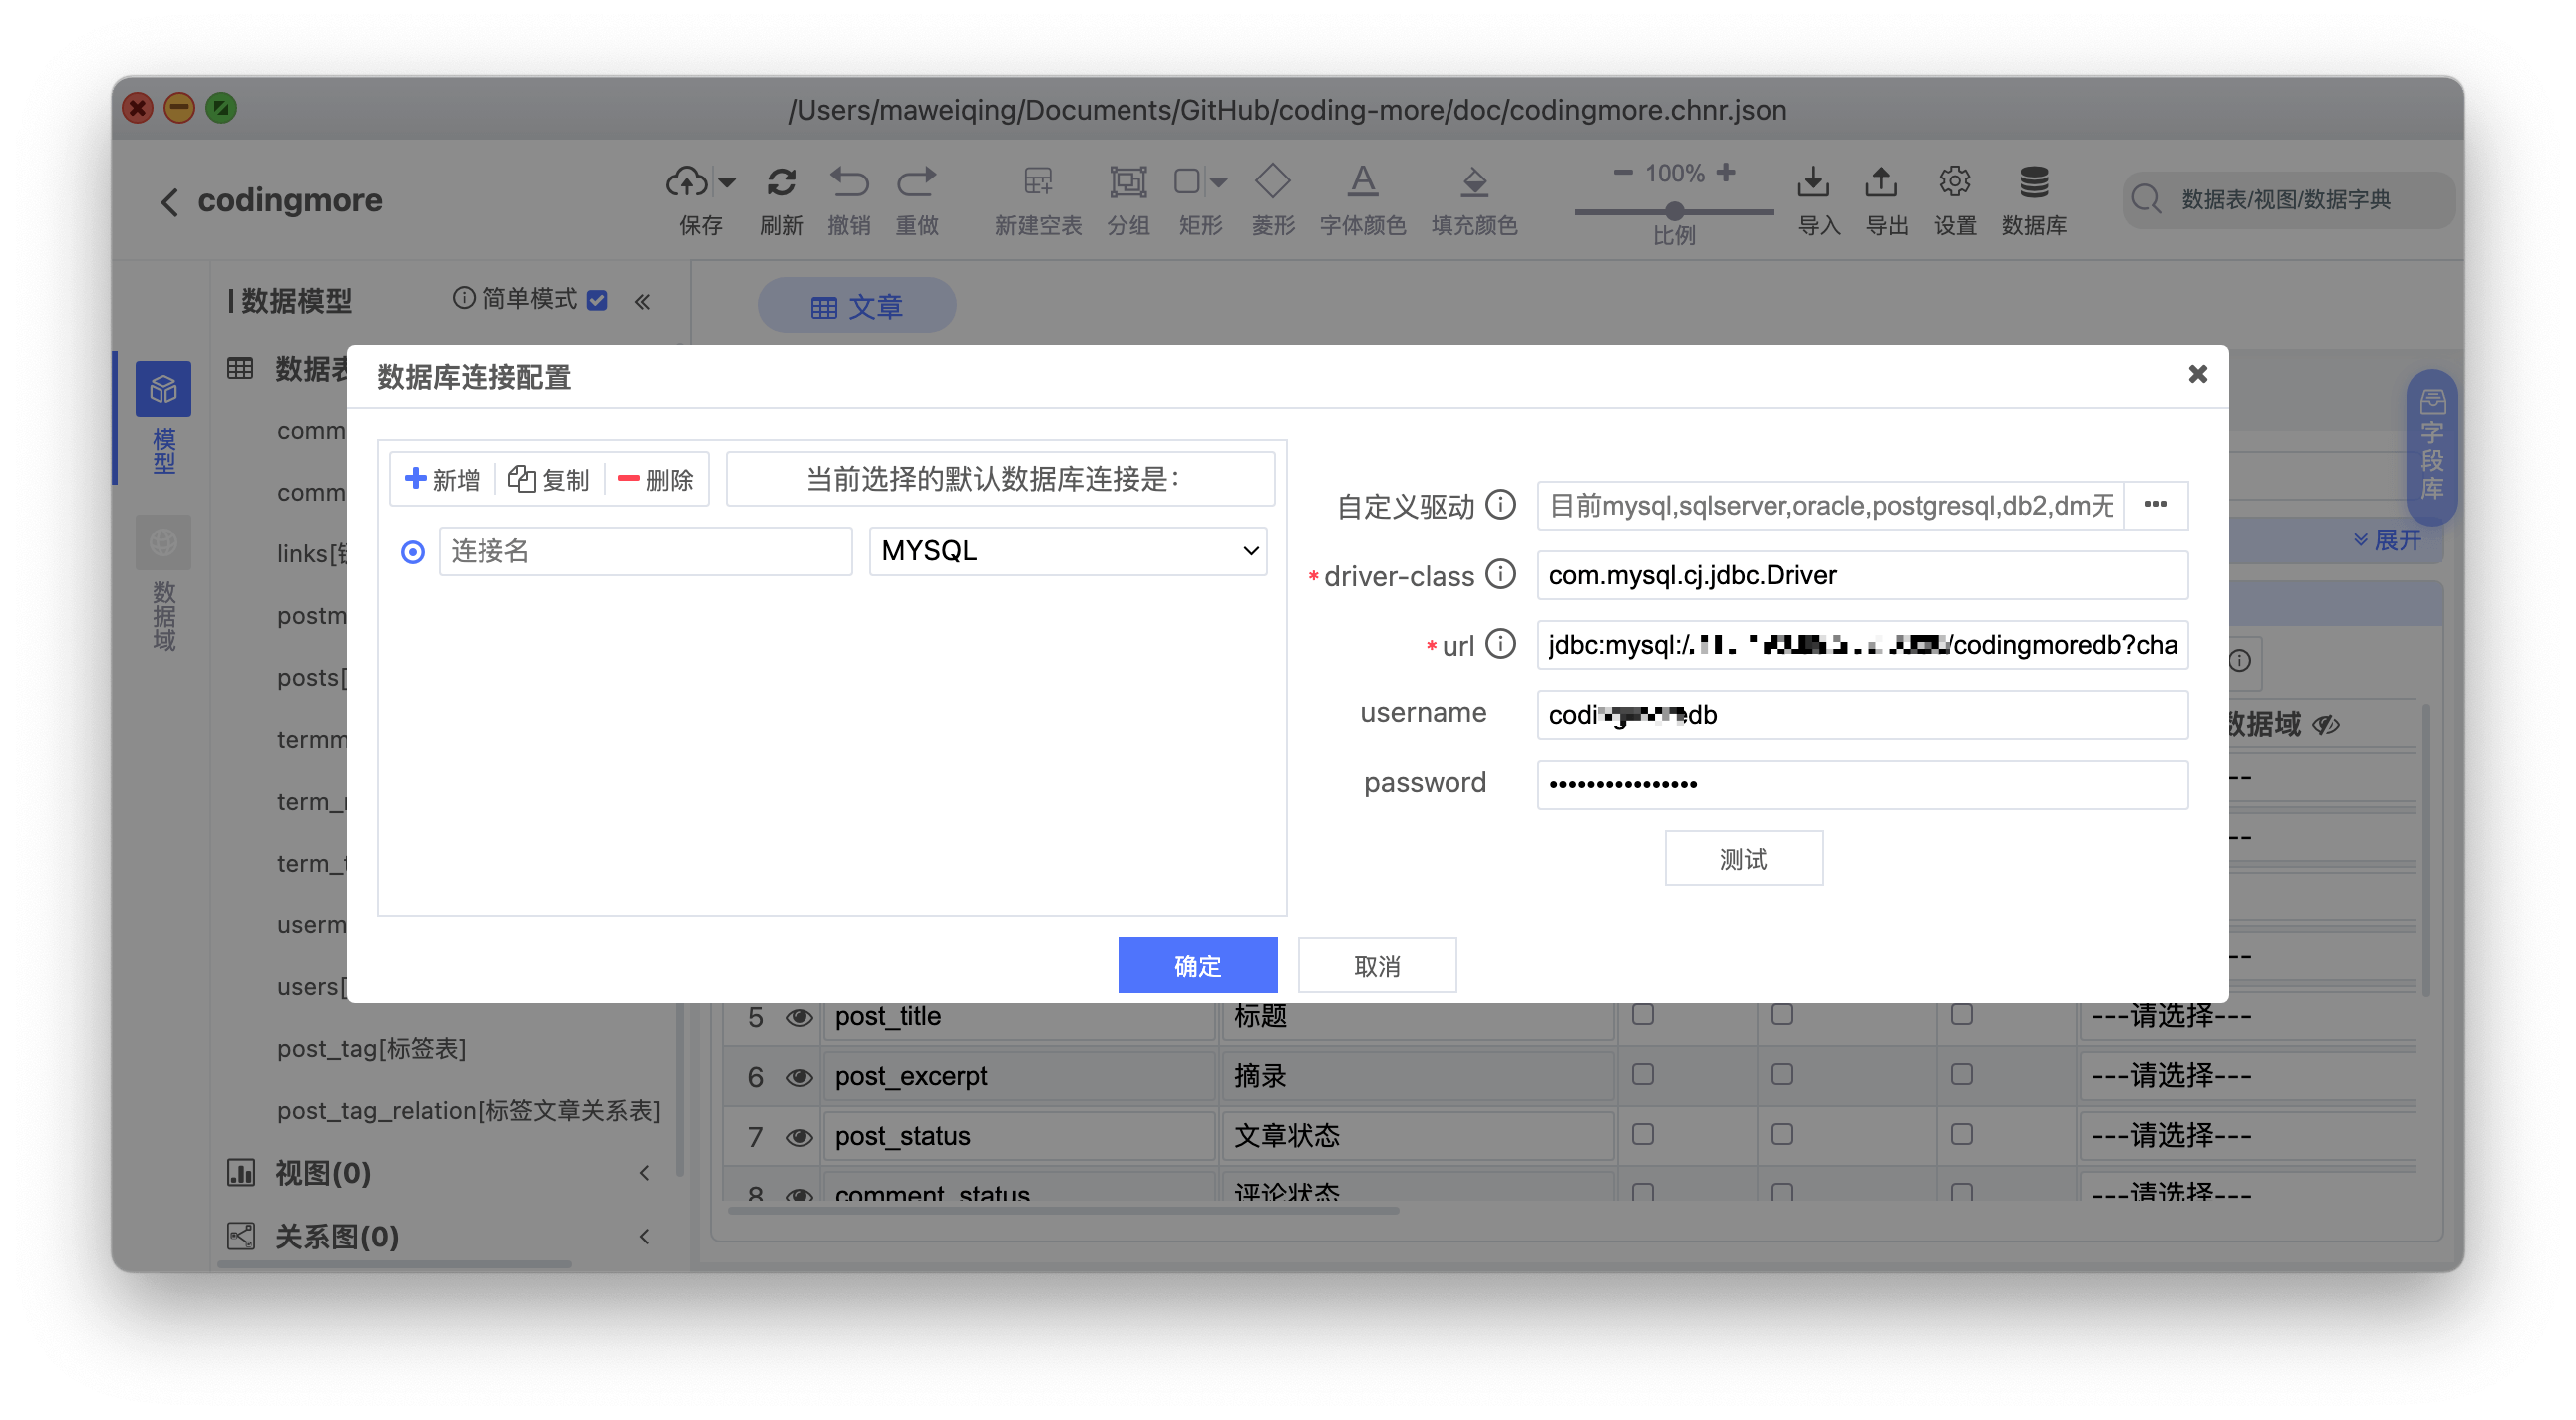Screen dimensions: 2576x1420
Task: Click the info icon beside driver-class
Action: click(x=1500, y=575)
